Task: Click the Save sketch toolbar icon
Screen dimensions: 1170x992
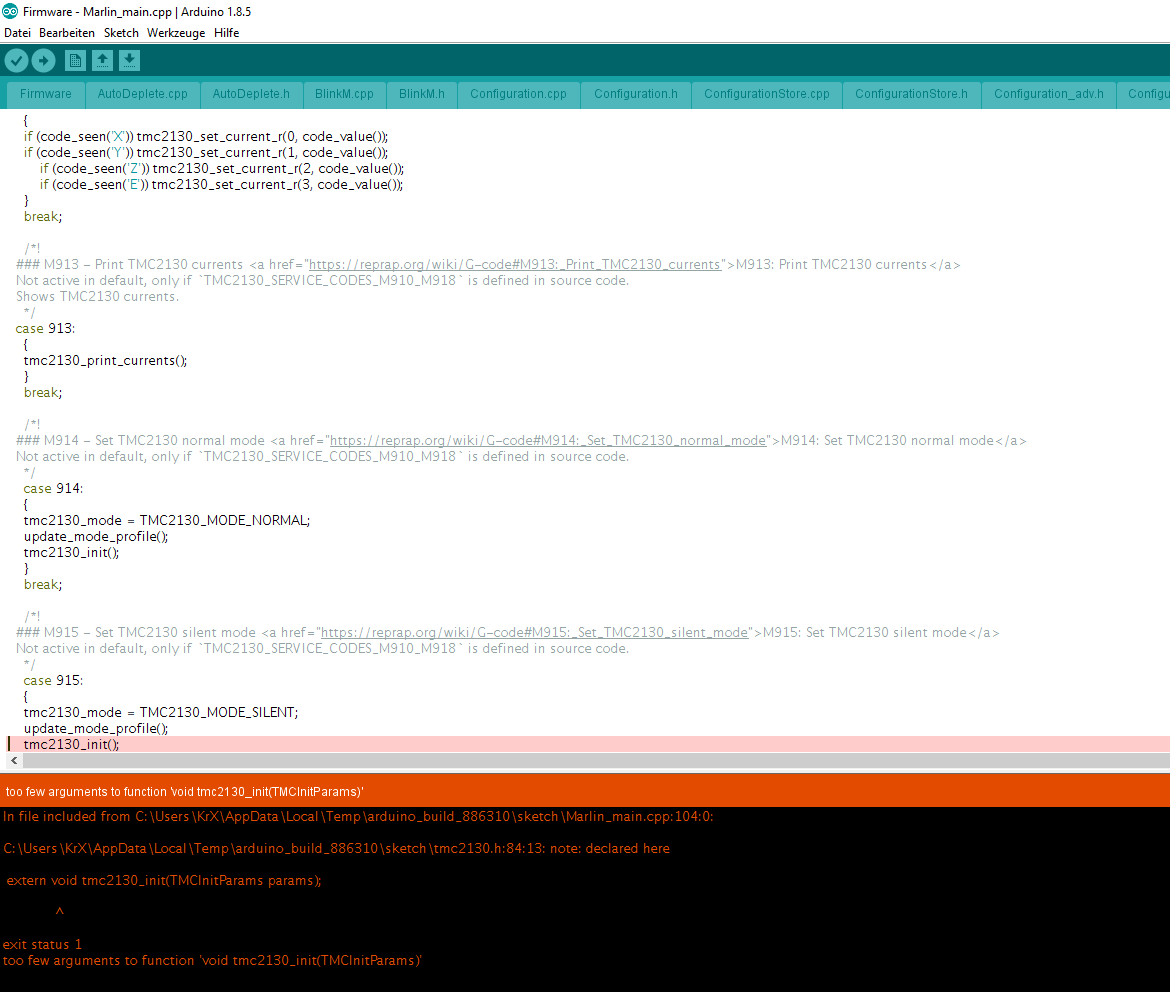Action: (x=129, y=60)
